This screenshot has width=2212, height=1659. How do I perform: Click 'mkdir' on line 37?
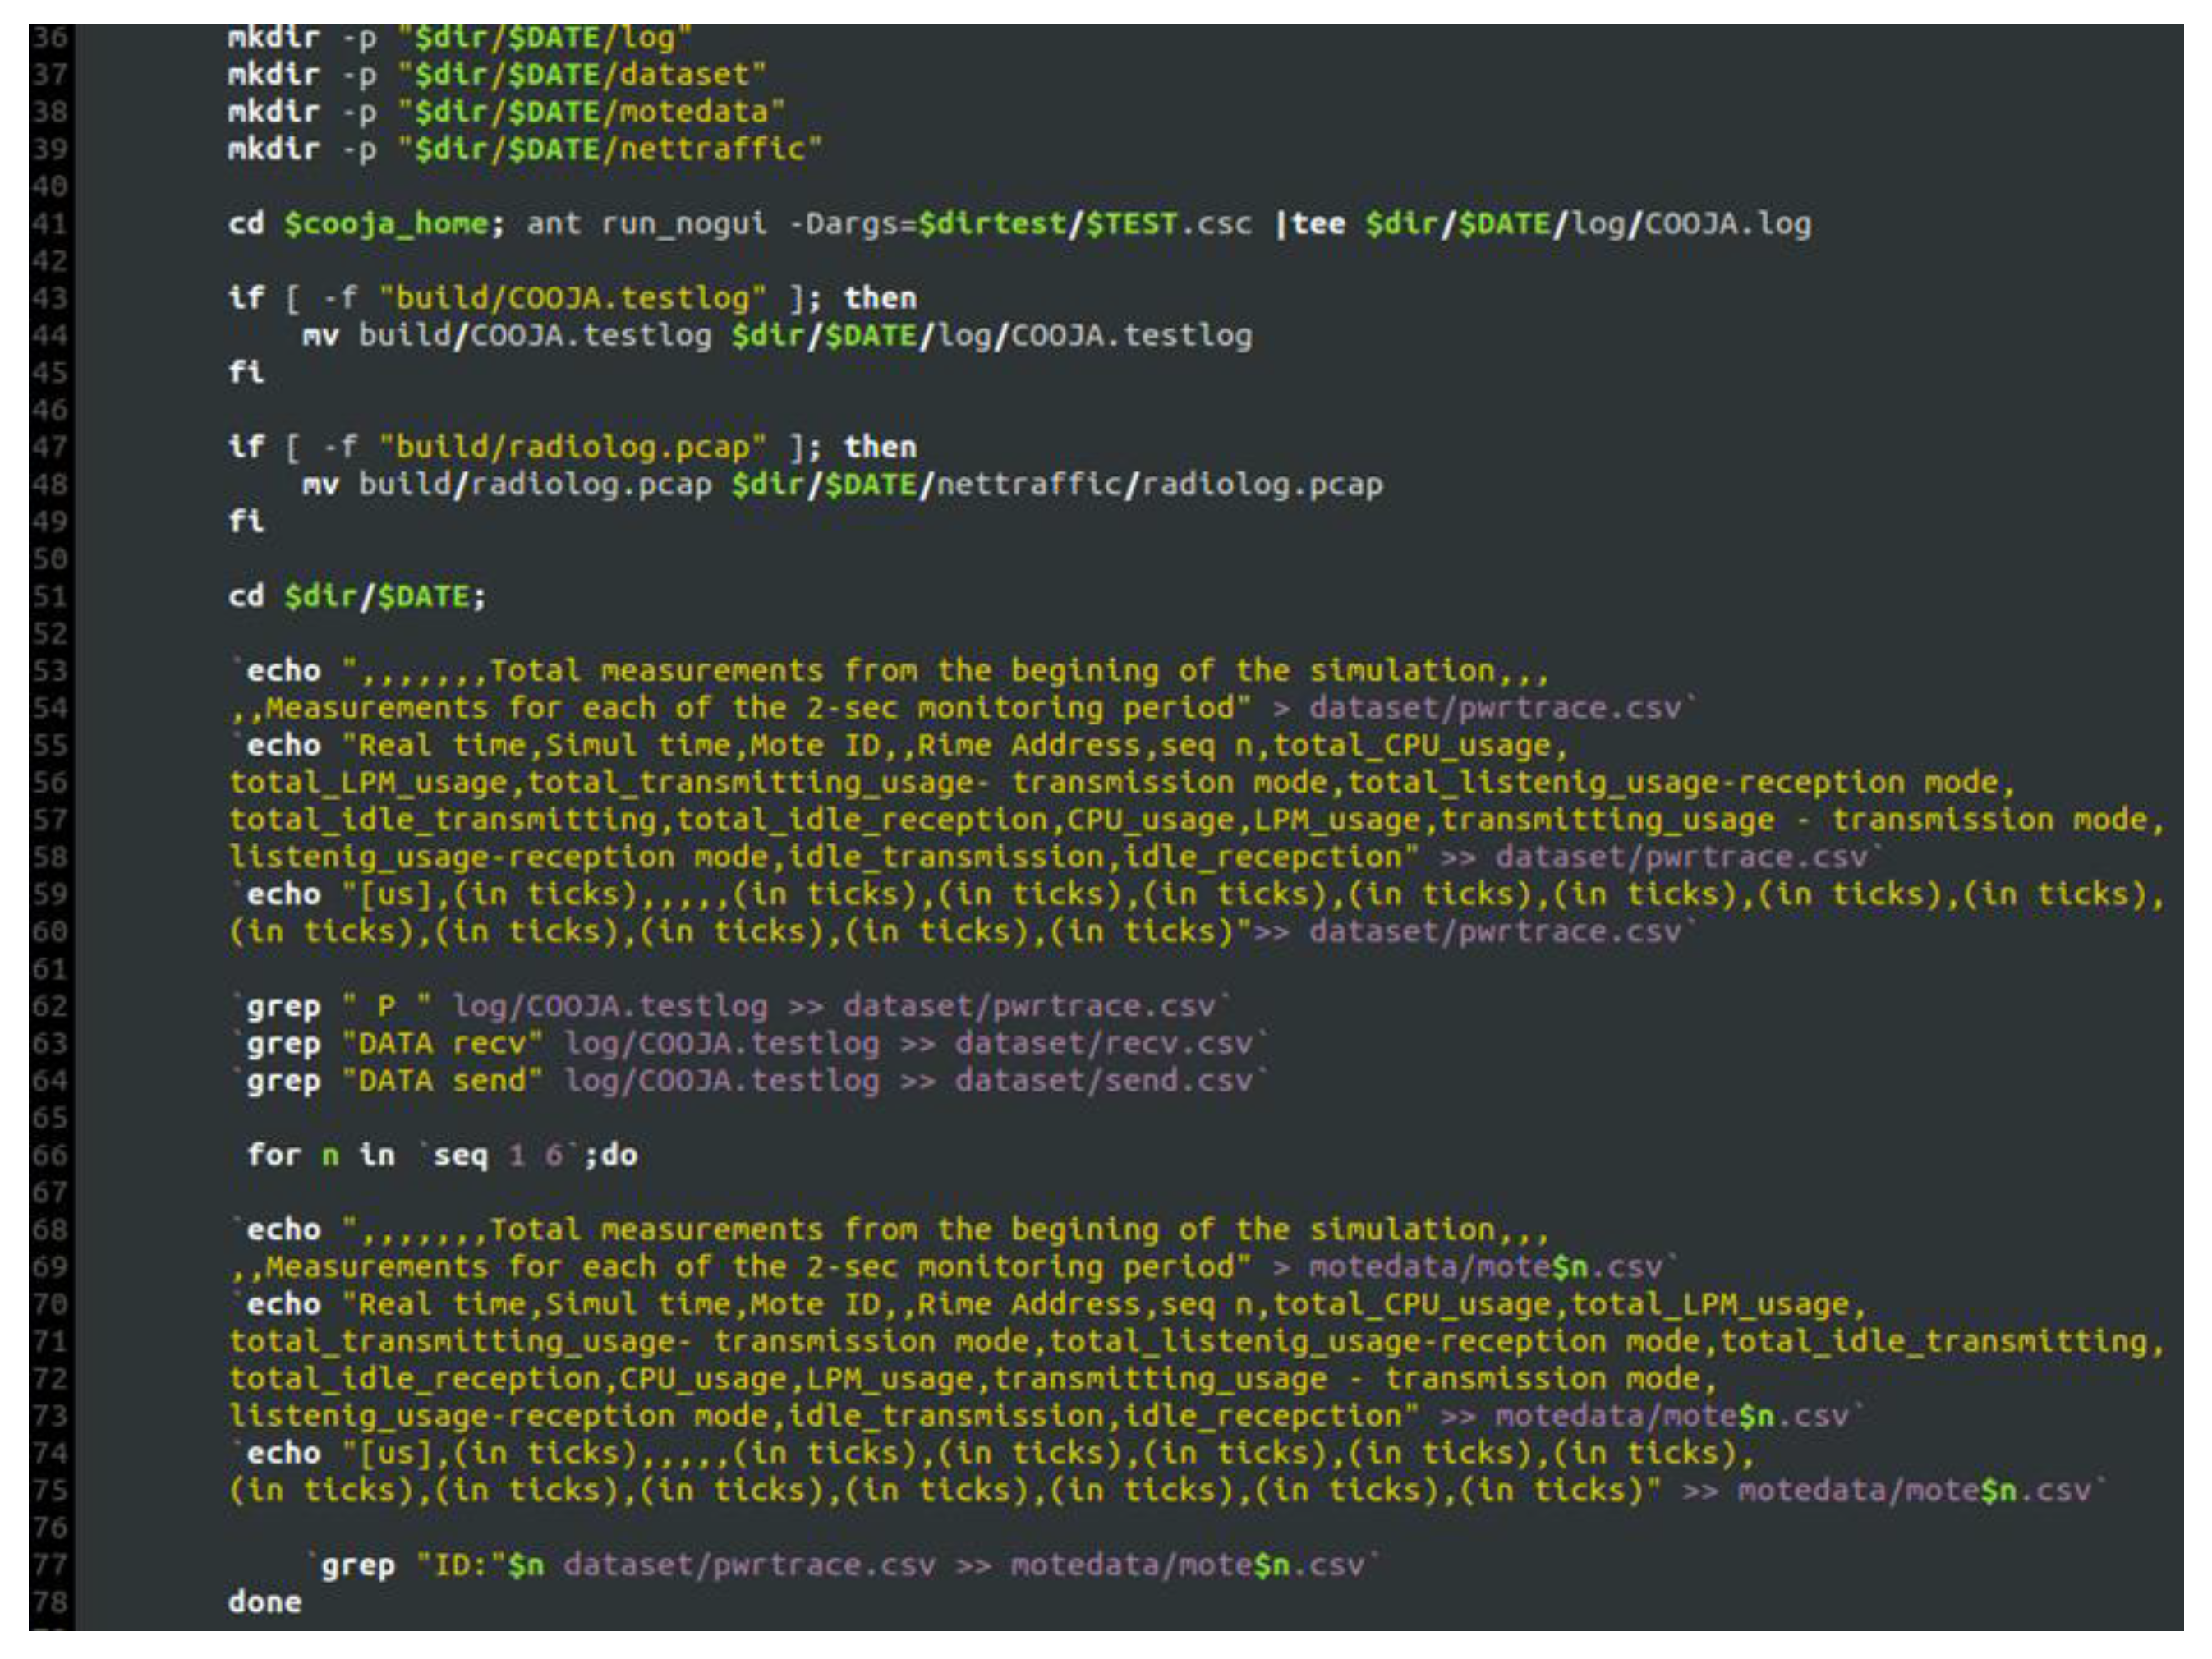pyautogui.click(x=273, y=75)
